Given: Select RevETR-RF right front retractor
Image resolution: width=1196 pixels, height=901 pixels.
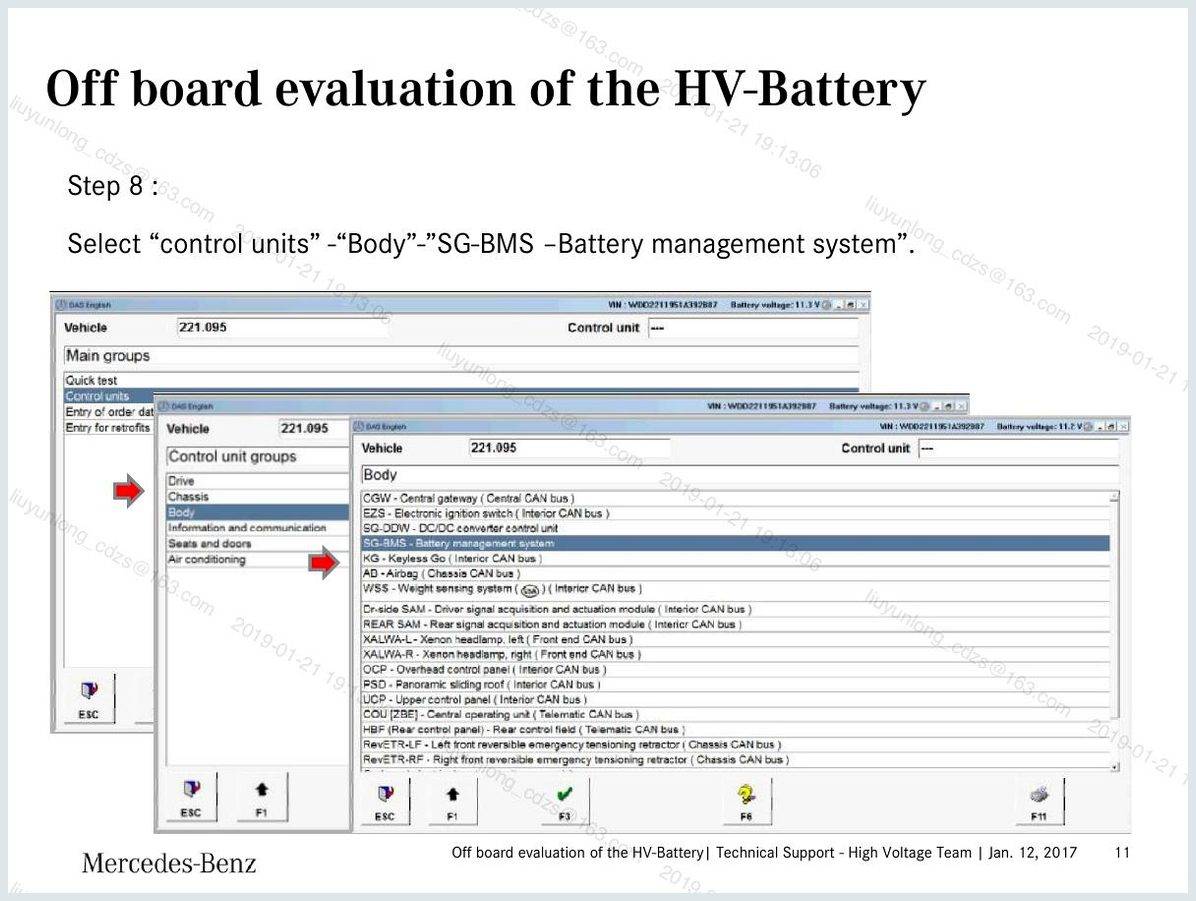Looking at the screenshot, I should point(735,760).
